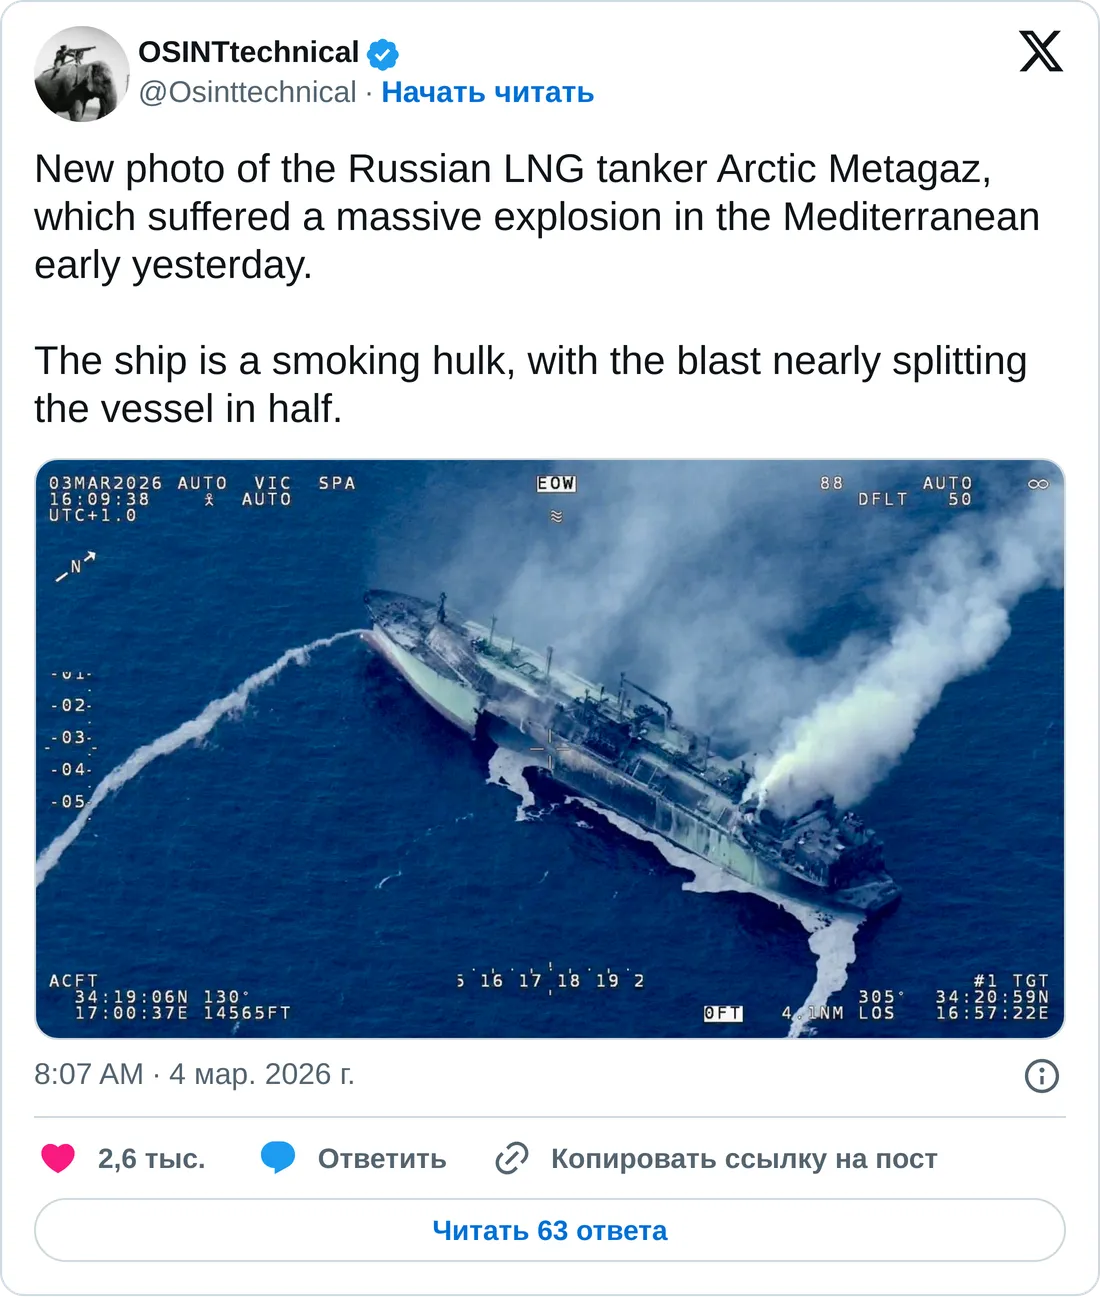Follow via the Начать читать link
Screen dimensions: 1100x1298
coord(488,92)
